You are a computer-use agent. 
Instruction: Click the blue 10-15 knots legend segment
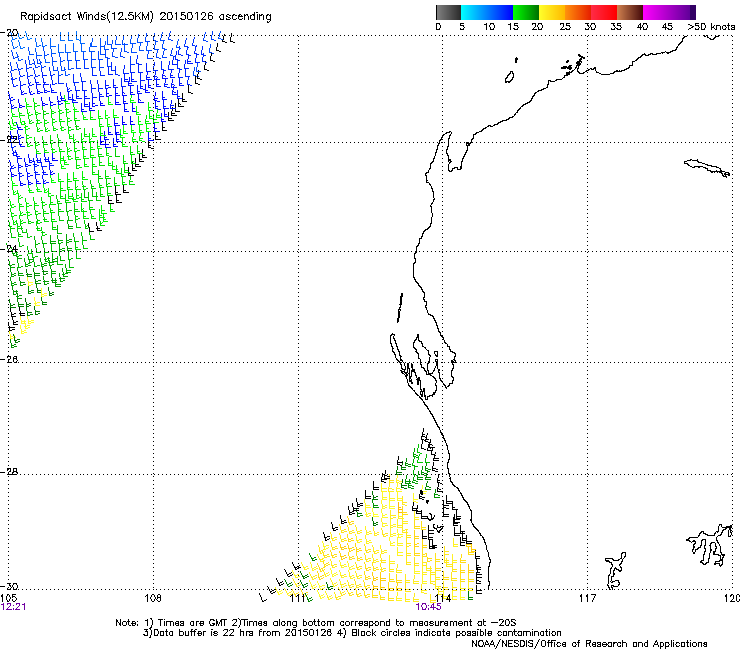[x=500, y=12]
